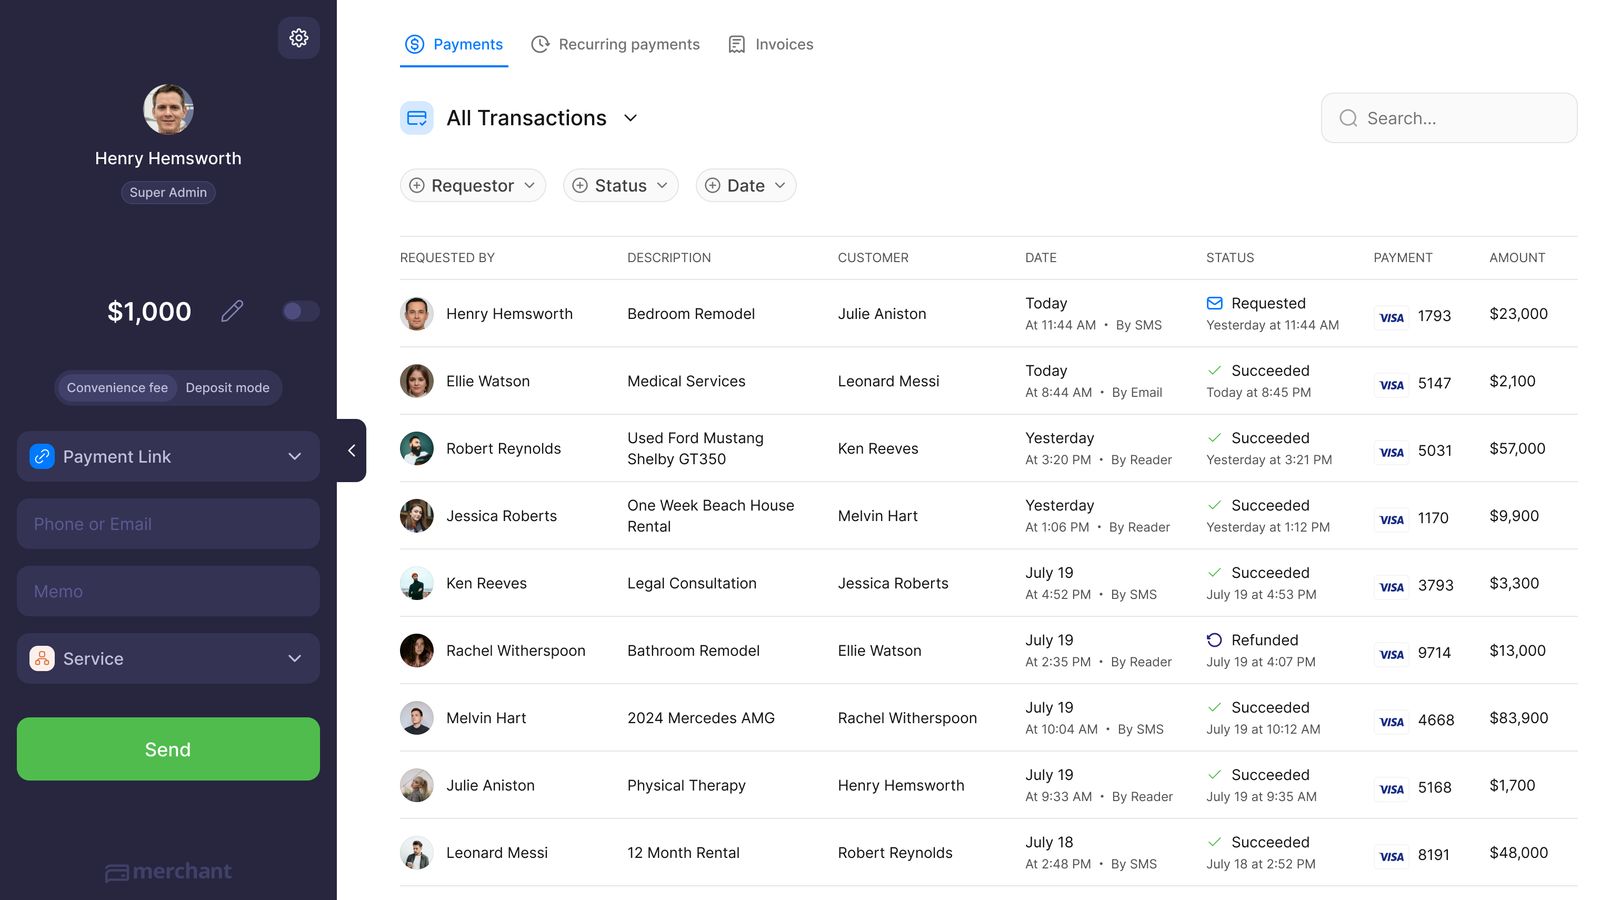Open the Recurring payments tab
The height and width of the screenshot is (900, 1600).
pos(615,44)
